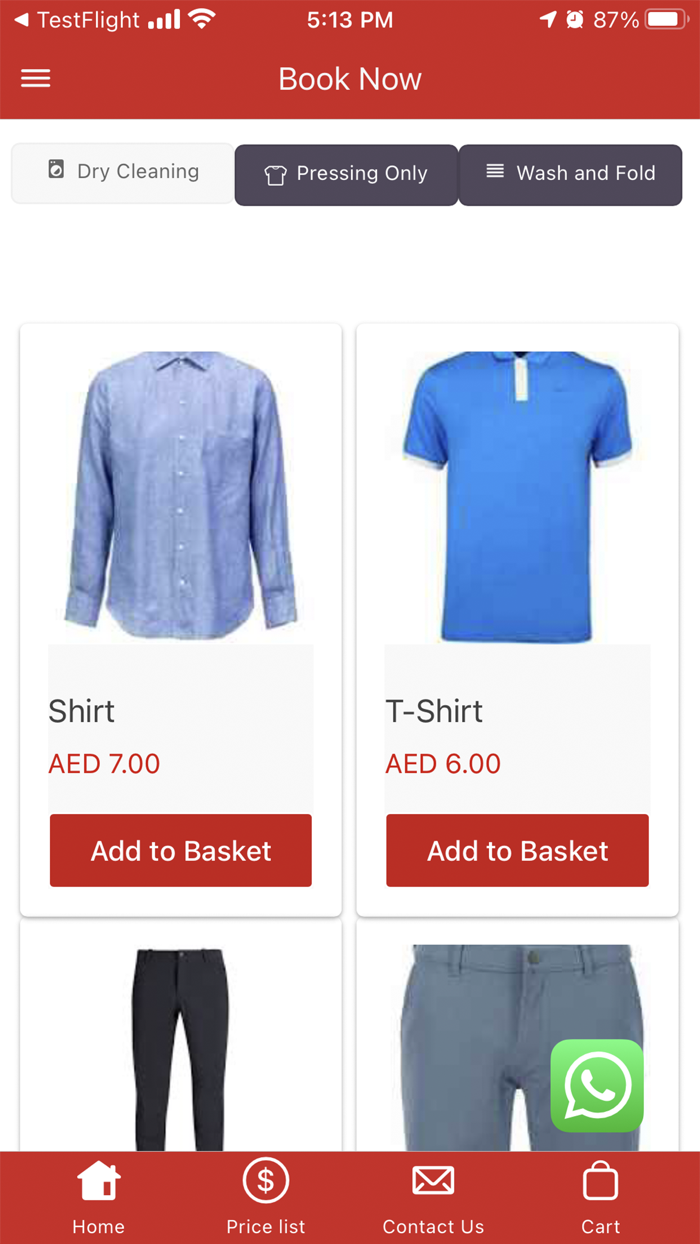Tap the blue polo T-Shirt image
Image resolution: width=700 pixels, height=1244 pixels.
518,496
